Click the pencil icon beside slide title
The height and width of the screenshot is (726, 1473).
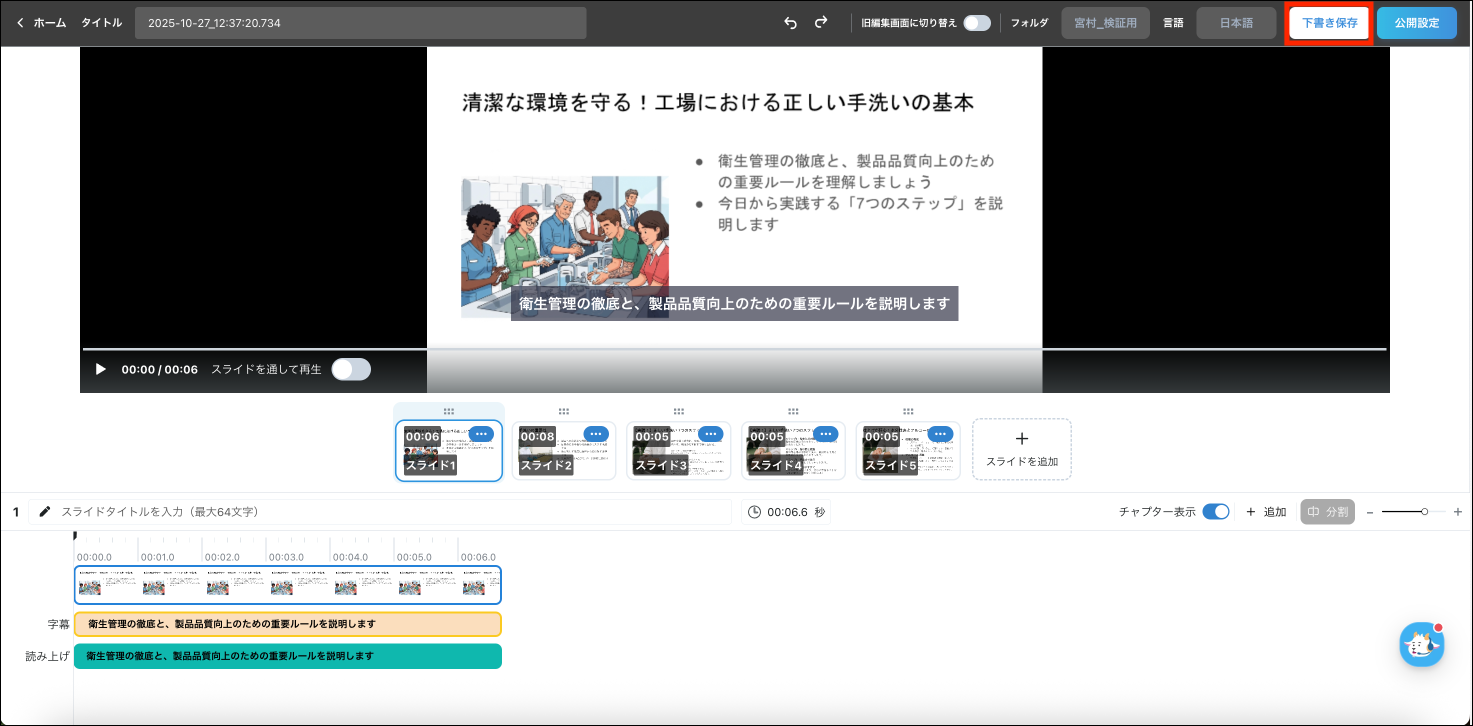coord(44,512)
